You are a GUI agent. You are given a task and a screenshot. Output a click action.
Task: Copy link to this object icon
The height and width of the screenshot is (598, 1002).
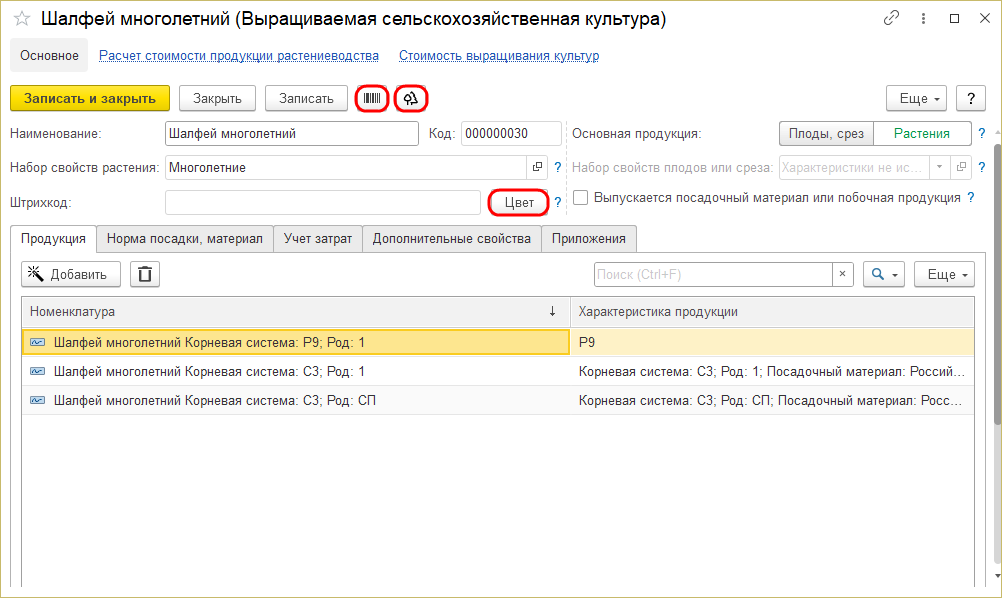pyautogui.click(x=891, y=19)
